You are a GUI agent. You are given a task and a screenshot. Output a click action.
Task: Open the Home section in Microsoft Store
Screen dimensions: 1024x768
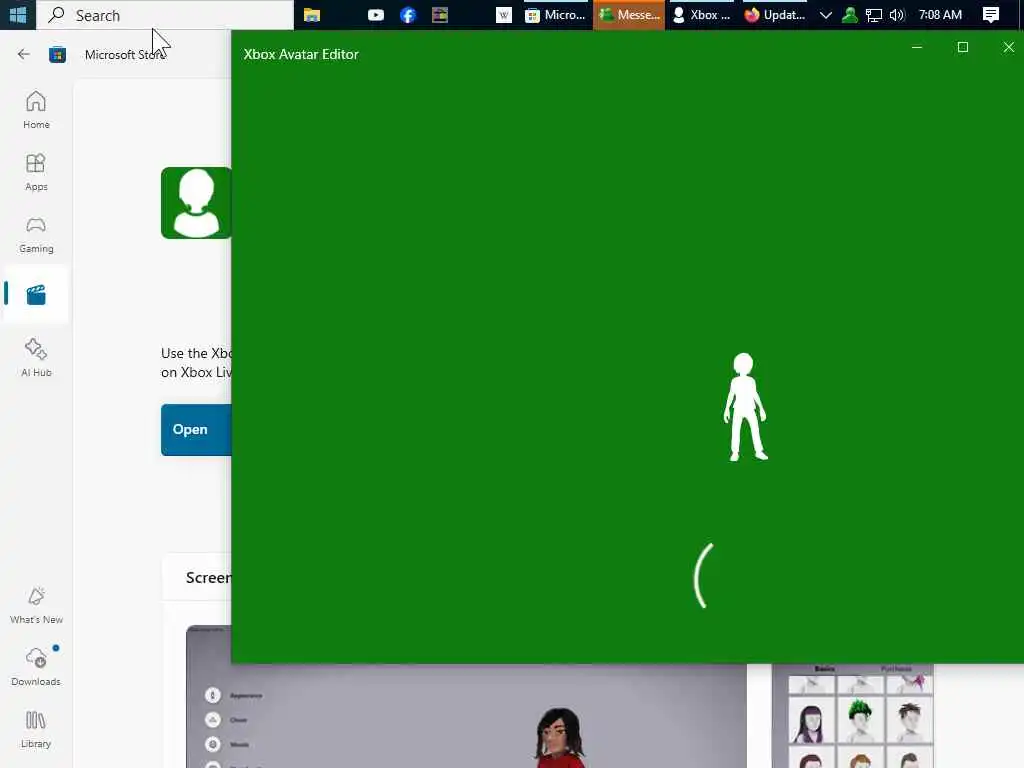[x=36, y=109]
